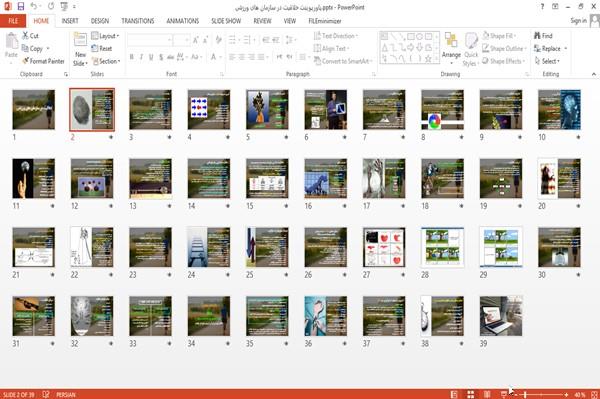Expand the Select dropdown
600x399 pixels.
pyautogui.click(x=547, y=61)
